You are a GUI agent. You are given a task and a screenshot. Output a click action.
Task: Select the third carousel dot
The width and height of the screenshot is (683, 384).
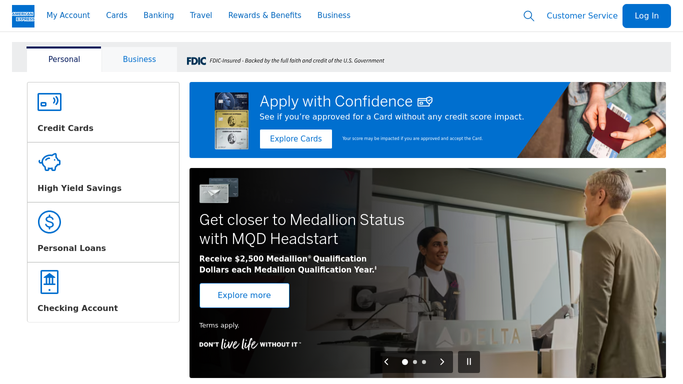[x=424, y=362]
